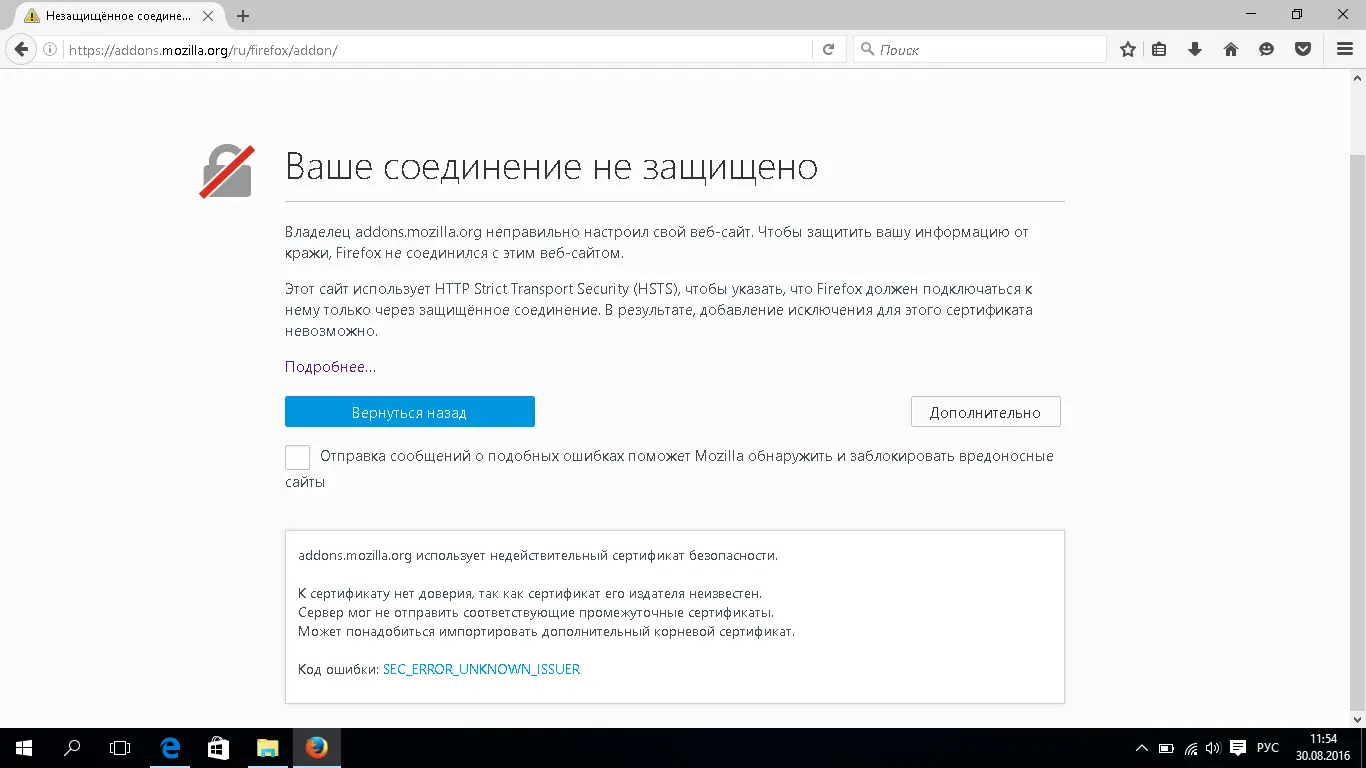Open the Дополнительно options button
Image resolution: width=1366 pixels, height=768 pixels.
coord(985,412)
